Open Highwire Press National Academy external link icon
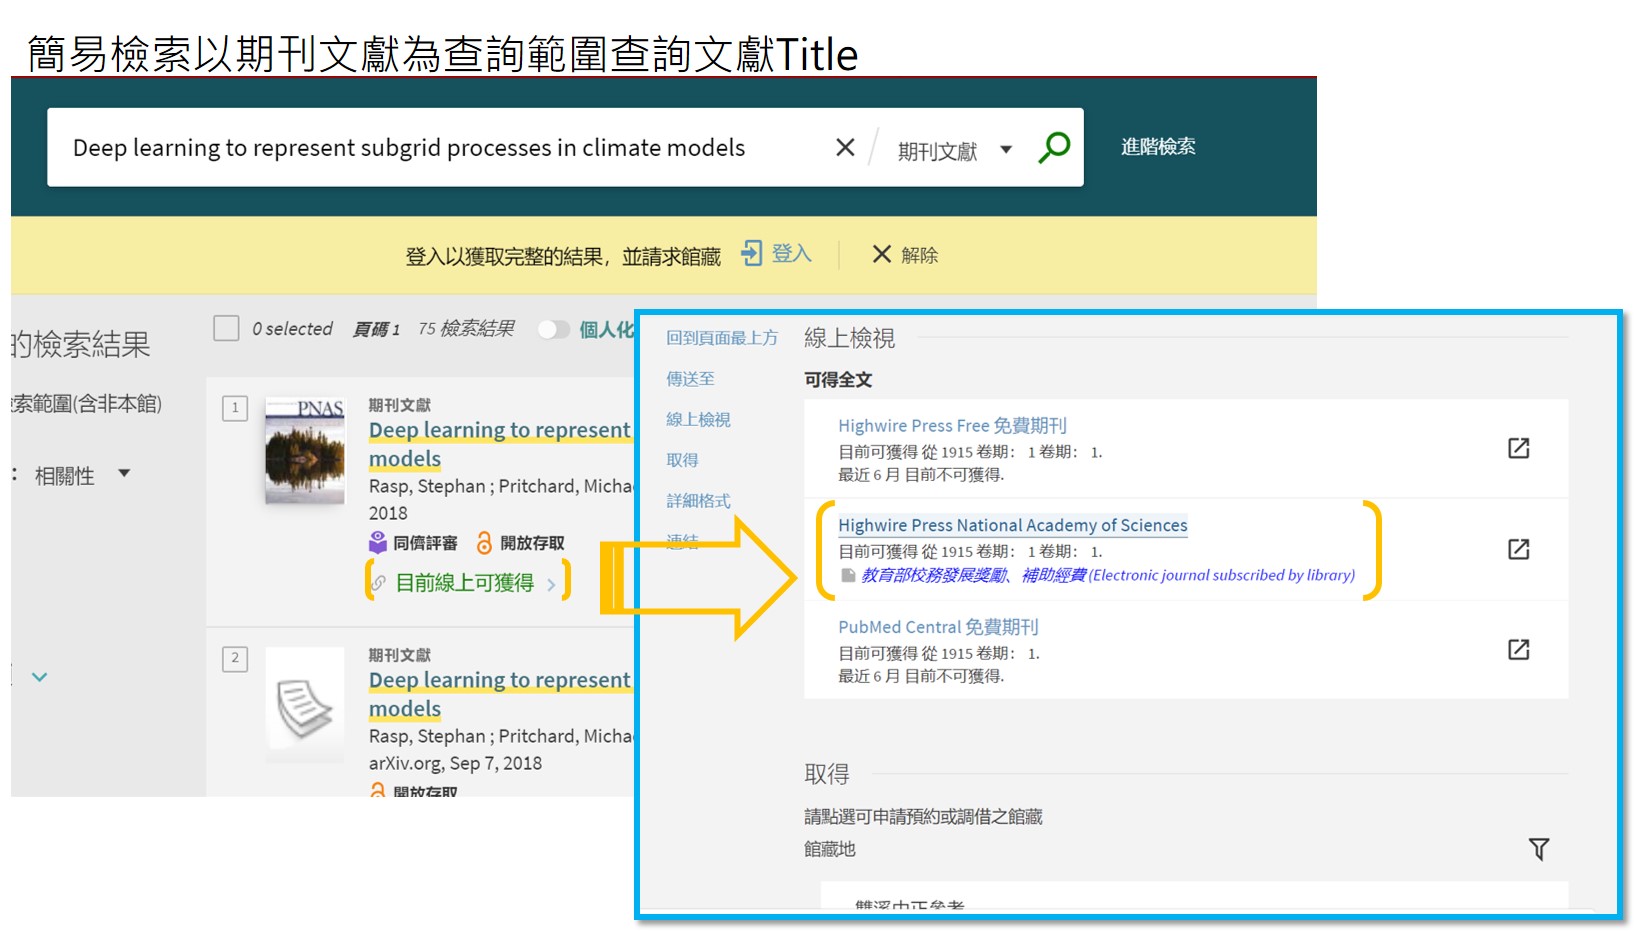 [x=1518, y=549]
